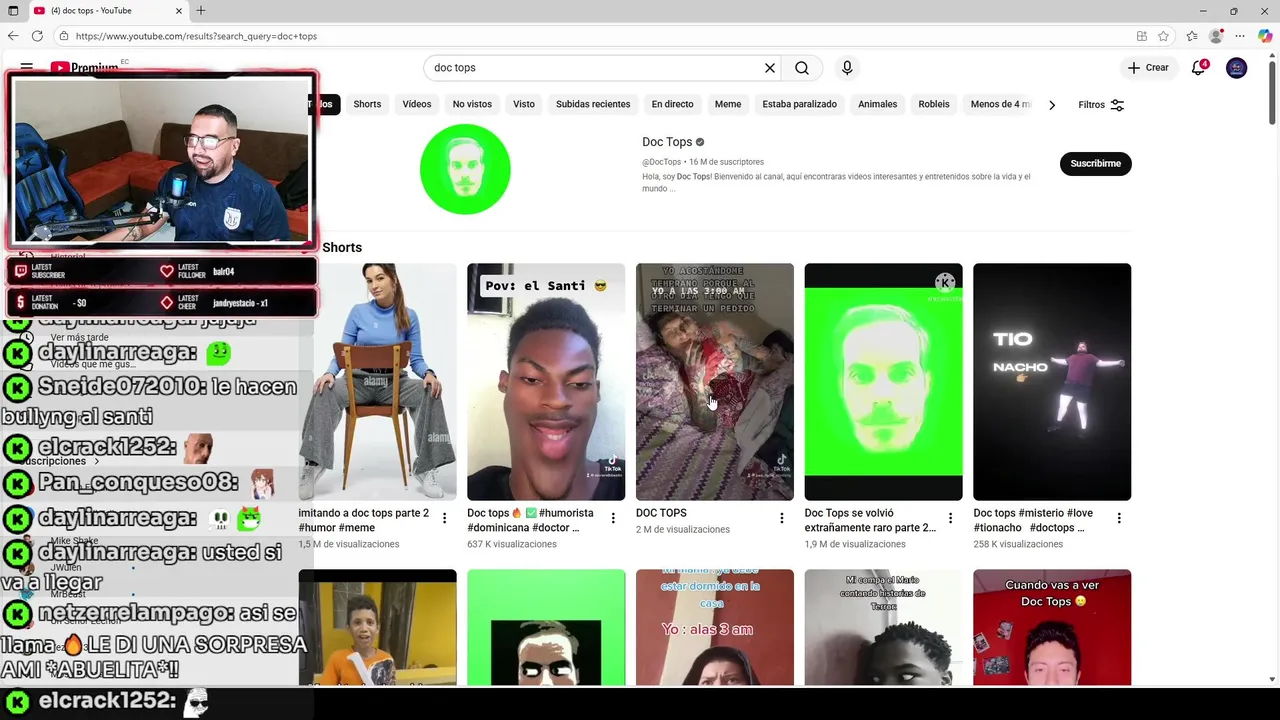The width and height of the screenshot is (1280, 720).
Task: Click the YouTube Premium logo
Action: click(x=85, y=68)
